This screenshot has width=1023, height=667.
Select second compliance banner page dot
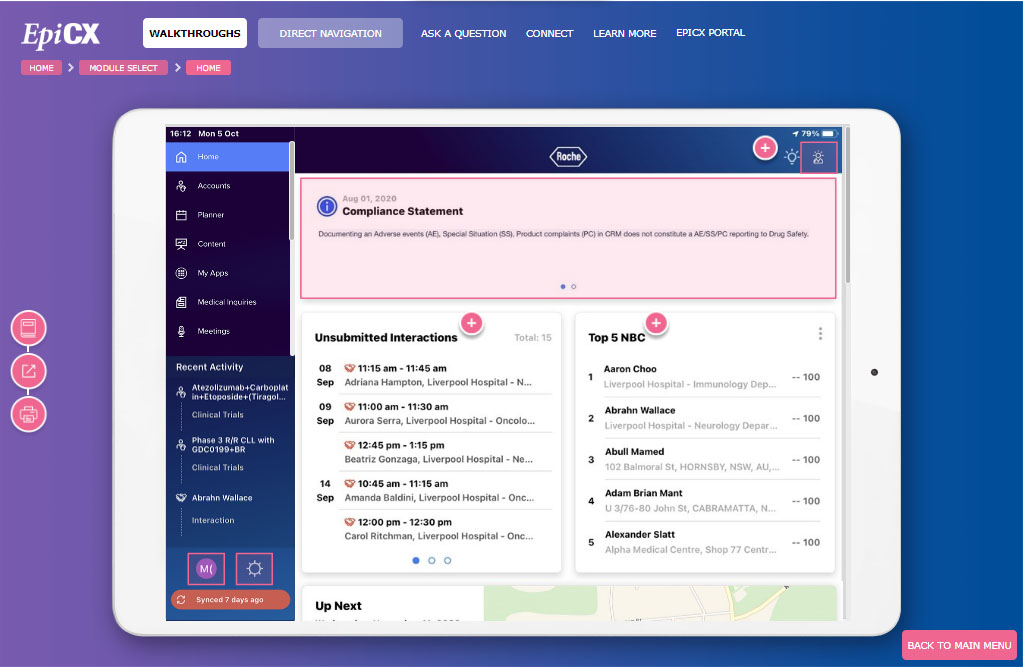(573, 287)
